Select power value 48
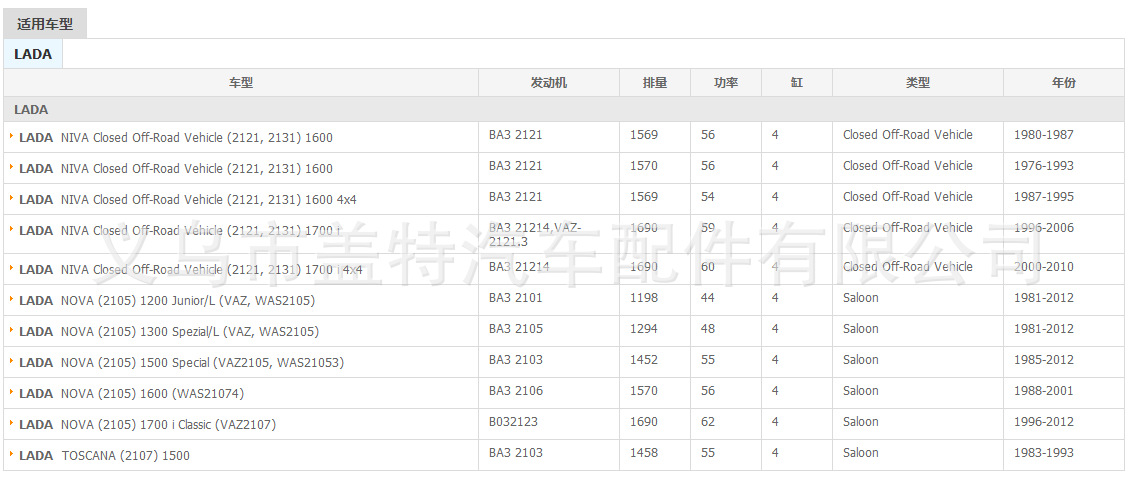Viewport: 1137px width, 482px height. tap(708, 329)
